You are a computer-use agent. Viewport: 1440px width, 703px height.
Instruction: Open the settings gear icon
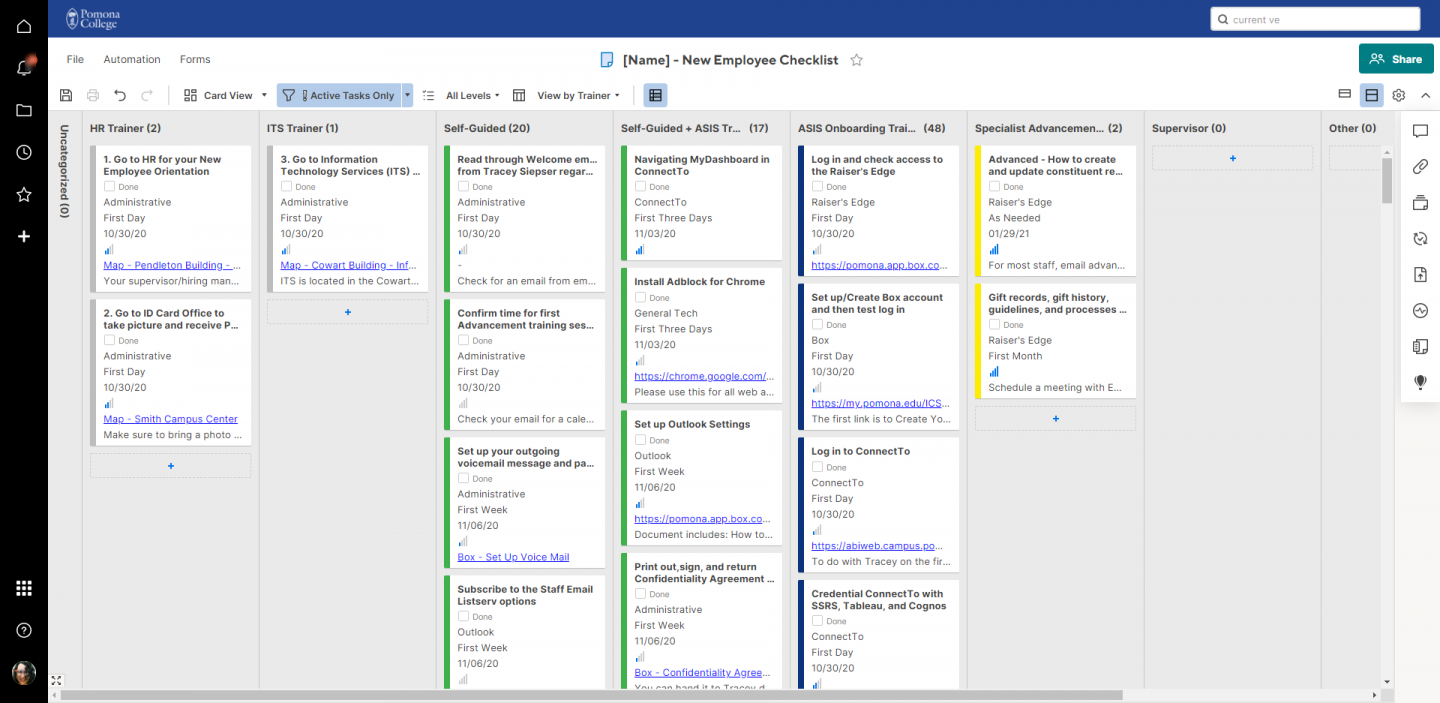pos(1397,94)
